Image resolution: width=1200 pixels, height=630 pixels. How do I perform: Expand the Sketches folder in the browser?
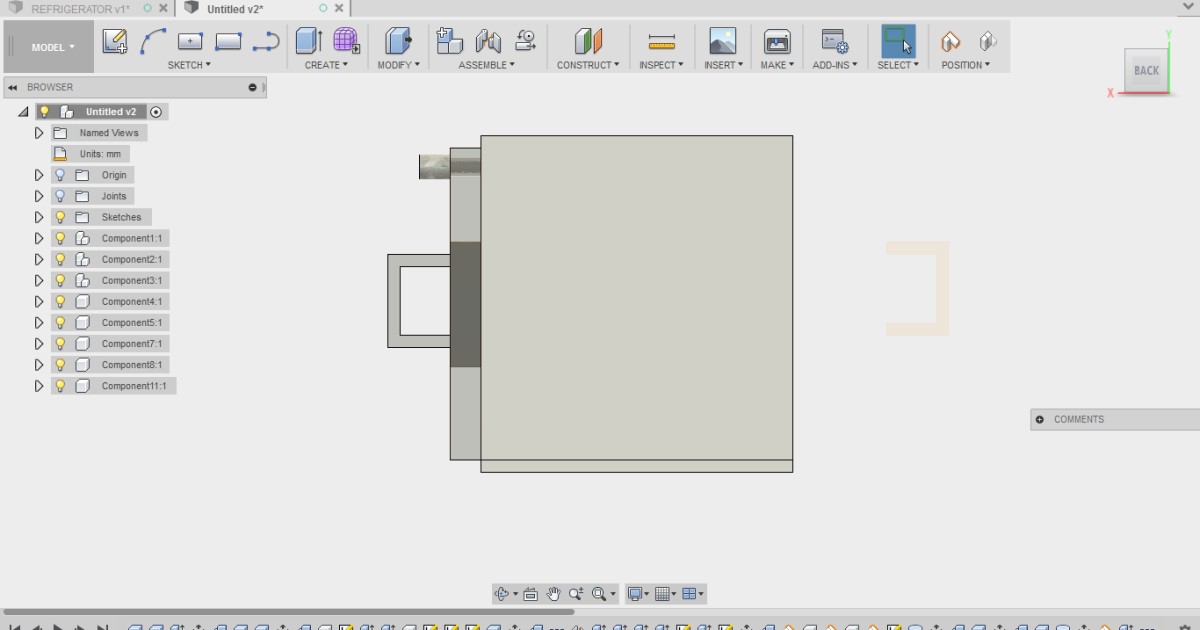(x=38, y=217)
